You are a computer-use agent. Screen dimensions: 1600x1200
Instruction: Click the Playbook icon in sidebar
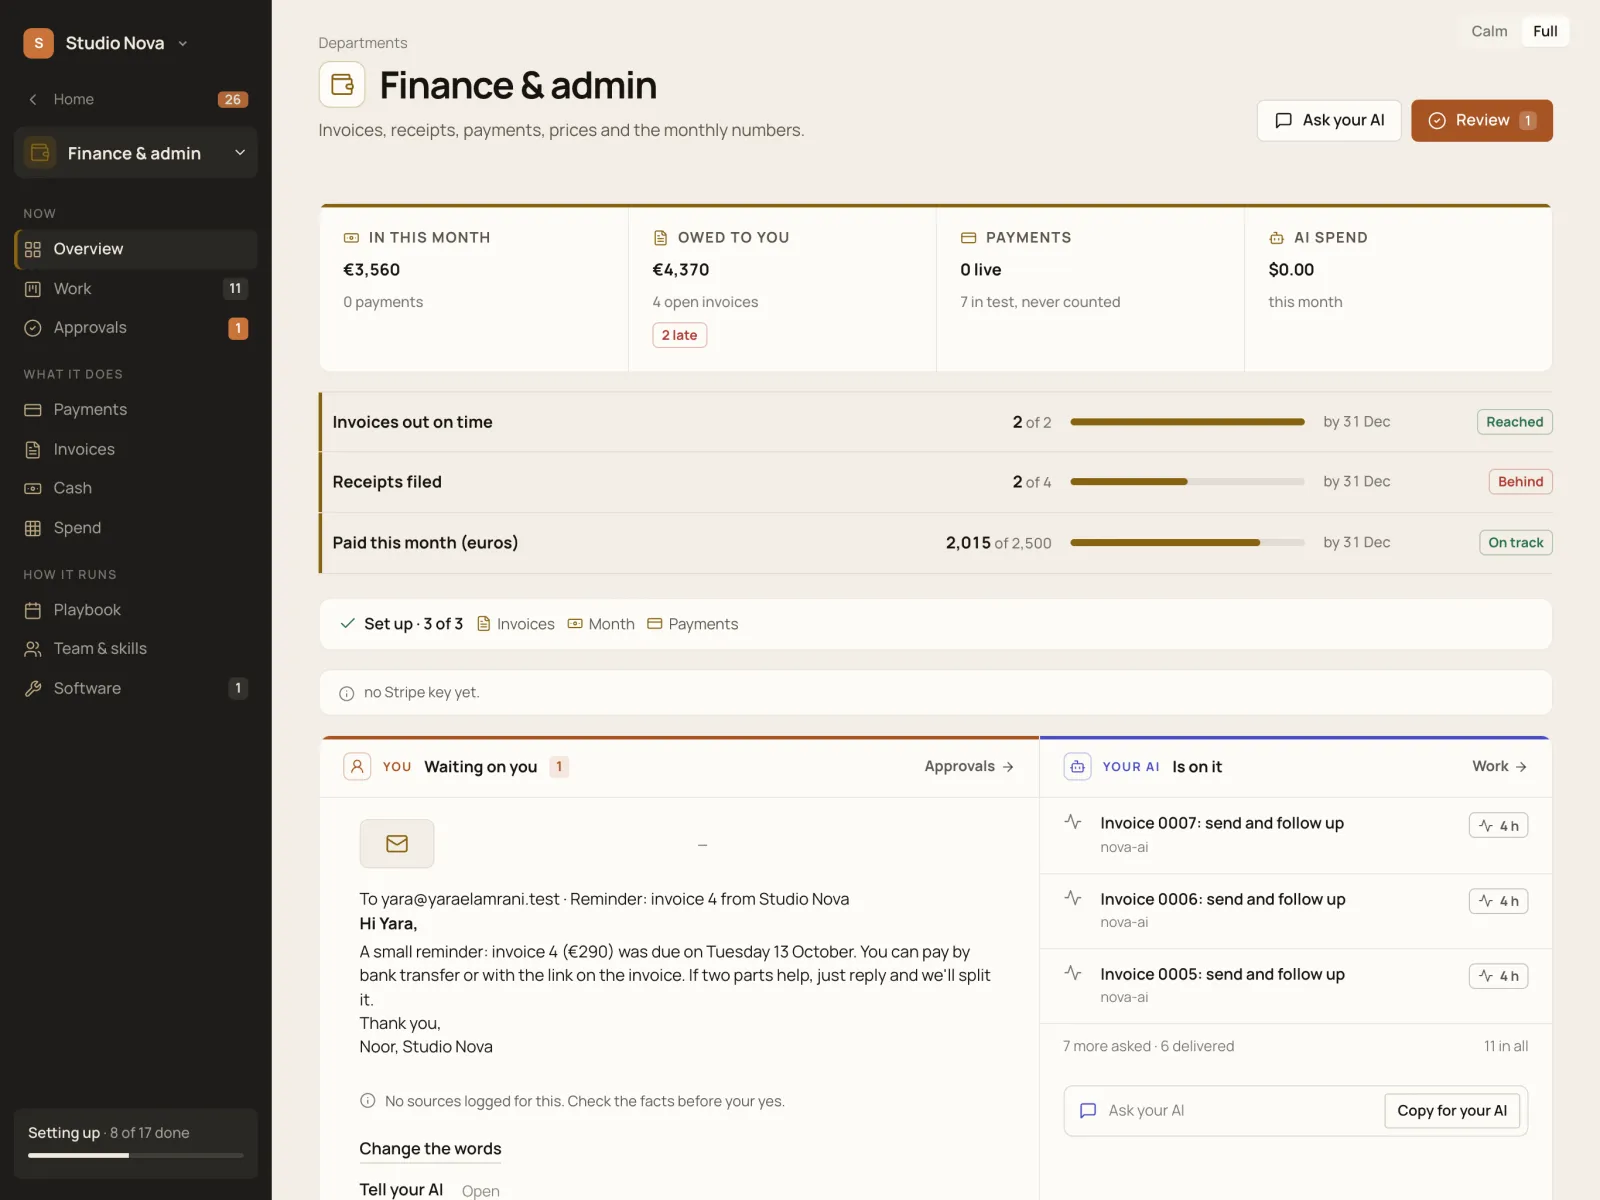(x=33, y=610)
